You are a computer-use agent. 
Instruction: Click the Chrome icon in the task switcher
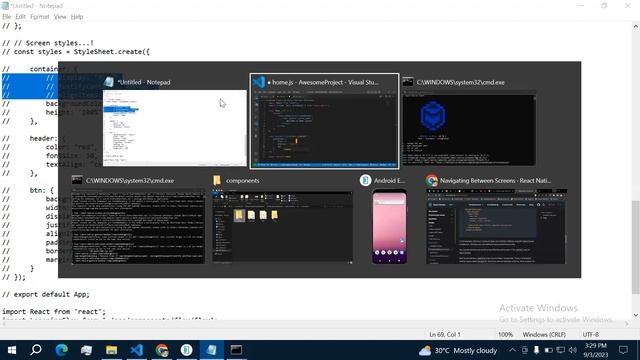(x=431, y=180)
